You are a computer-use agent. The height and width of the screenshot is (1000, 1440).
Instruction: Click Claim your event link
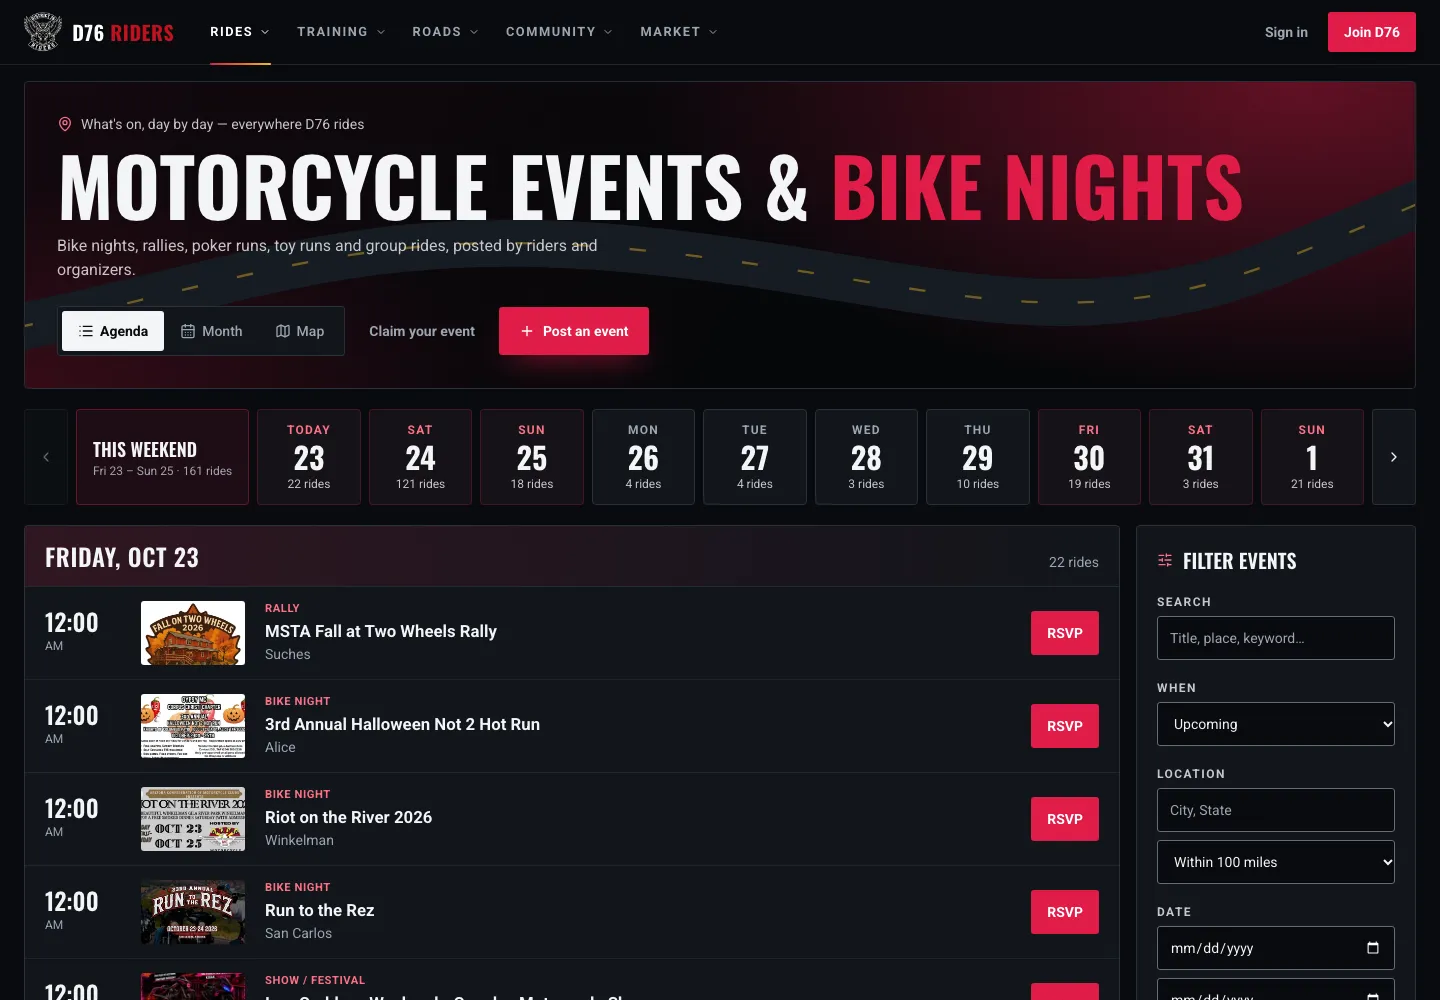pos(422,331)
